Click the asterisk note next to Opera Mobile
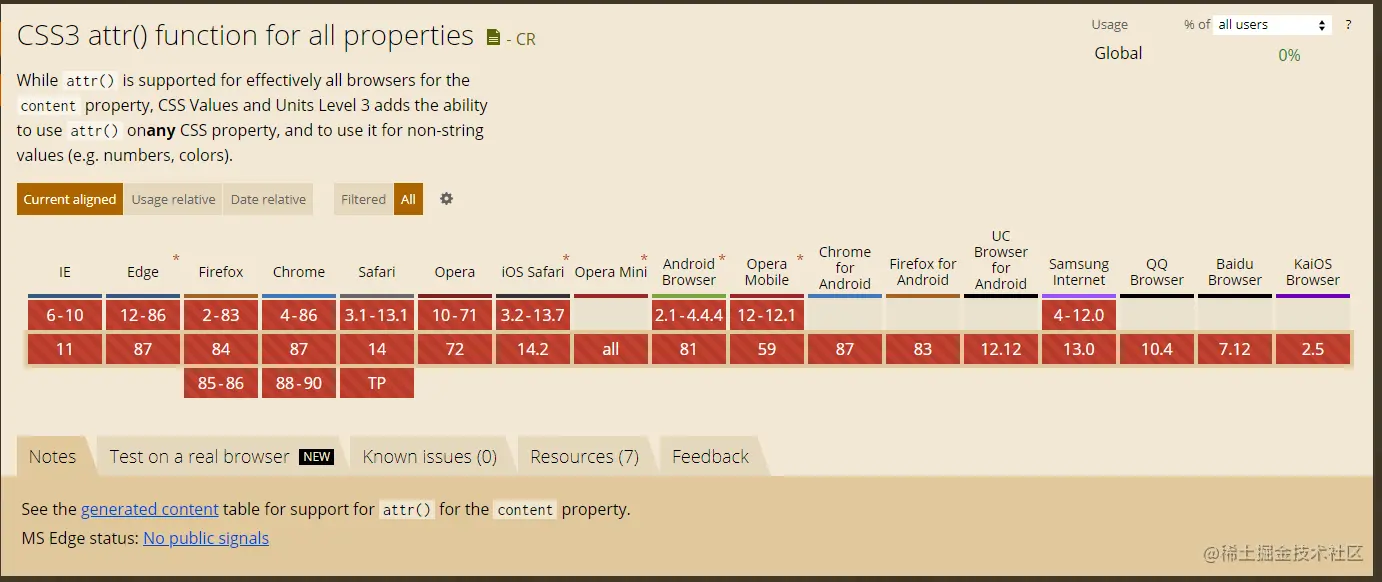1382x582 pixels. coord(800,259)
